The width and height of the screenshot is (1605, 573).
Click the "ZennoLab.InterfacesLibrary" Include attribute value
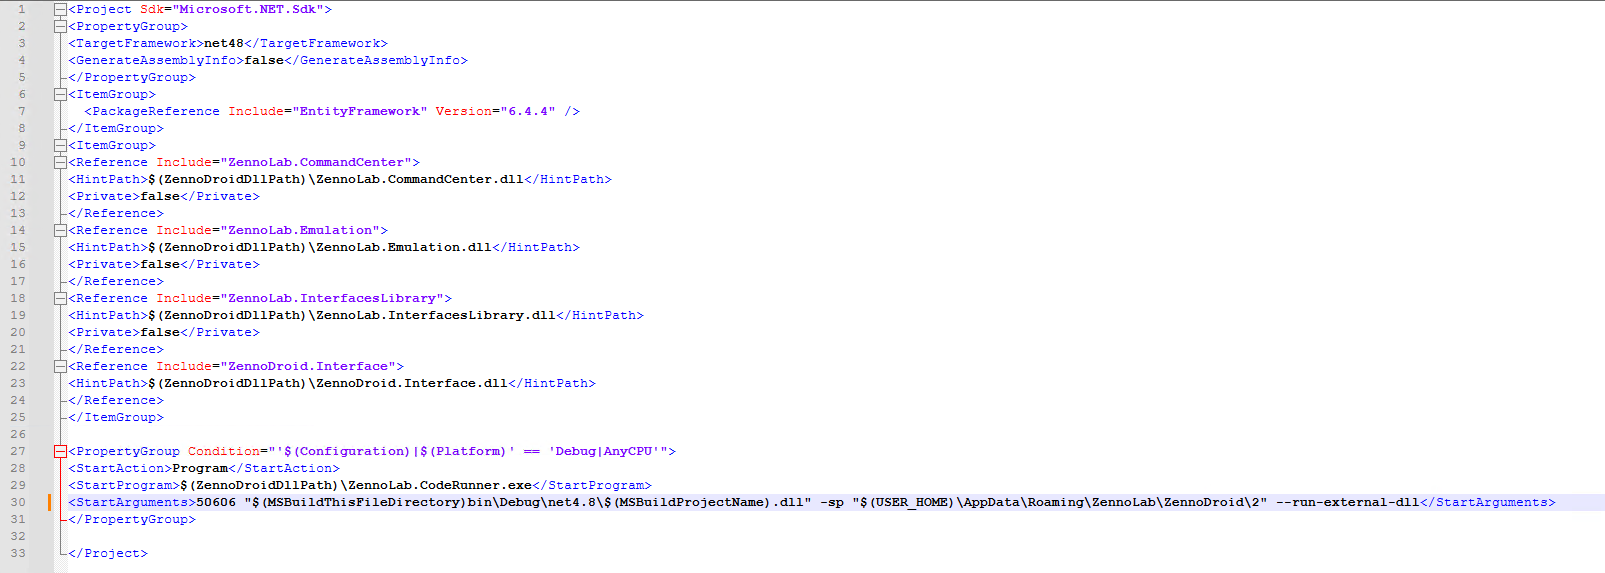pyautogui.click(x=332, y=298)
